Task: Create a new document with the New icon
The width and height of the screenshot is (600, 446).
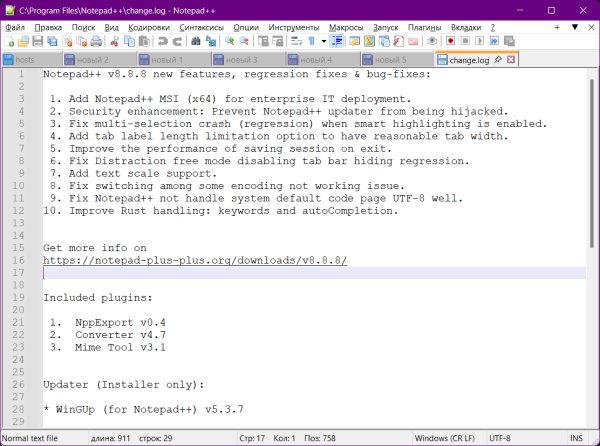Action: [x=9, y=41]
